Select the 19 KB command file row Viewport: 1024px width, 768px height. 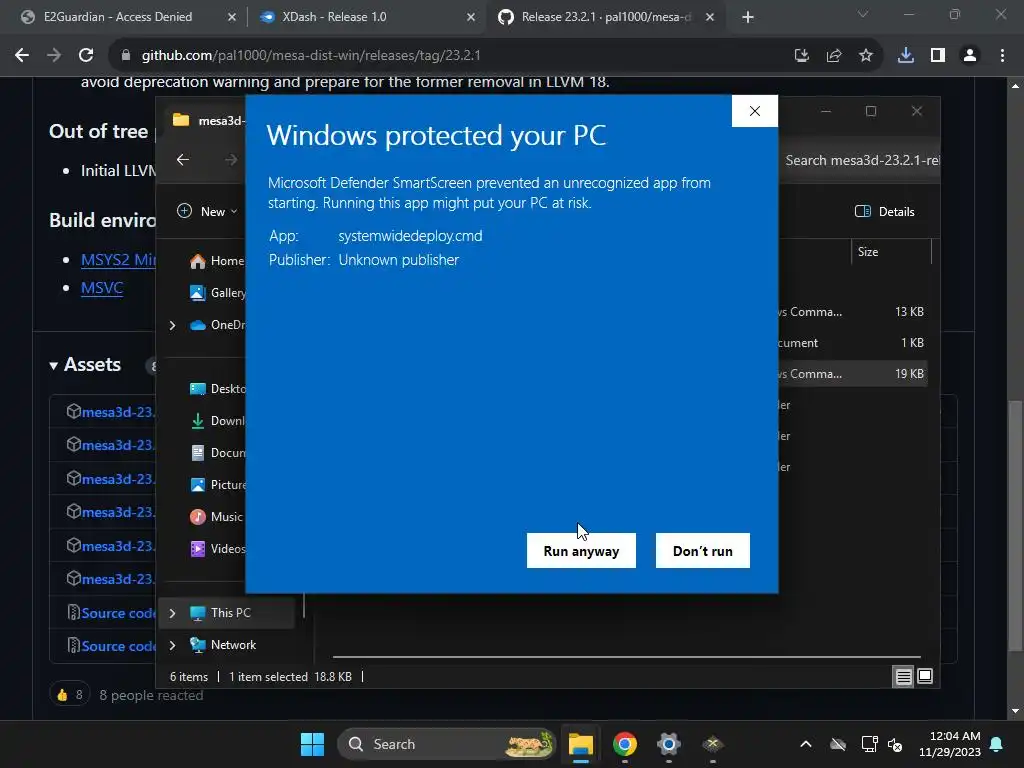(x=852, y=374)
